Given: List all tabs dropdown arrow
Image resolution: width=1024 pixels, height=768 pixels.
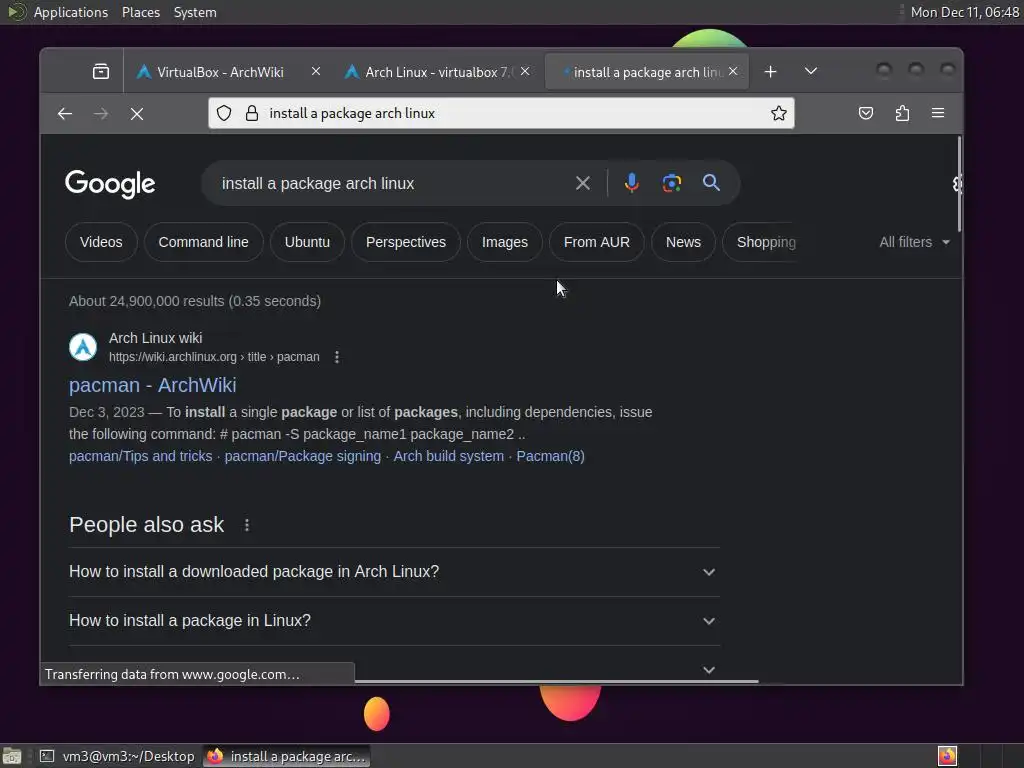Looking at the screenshot, I should 810,71.
